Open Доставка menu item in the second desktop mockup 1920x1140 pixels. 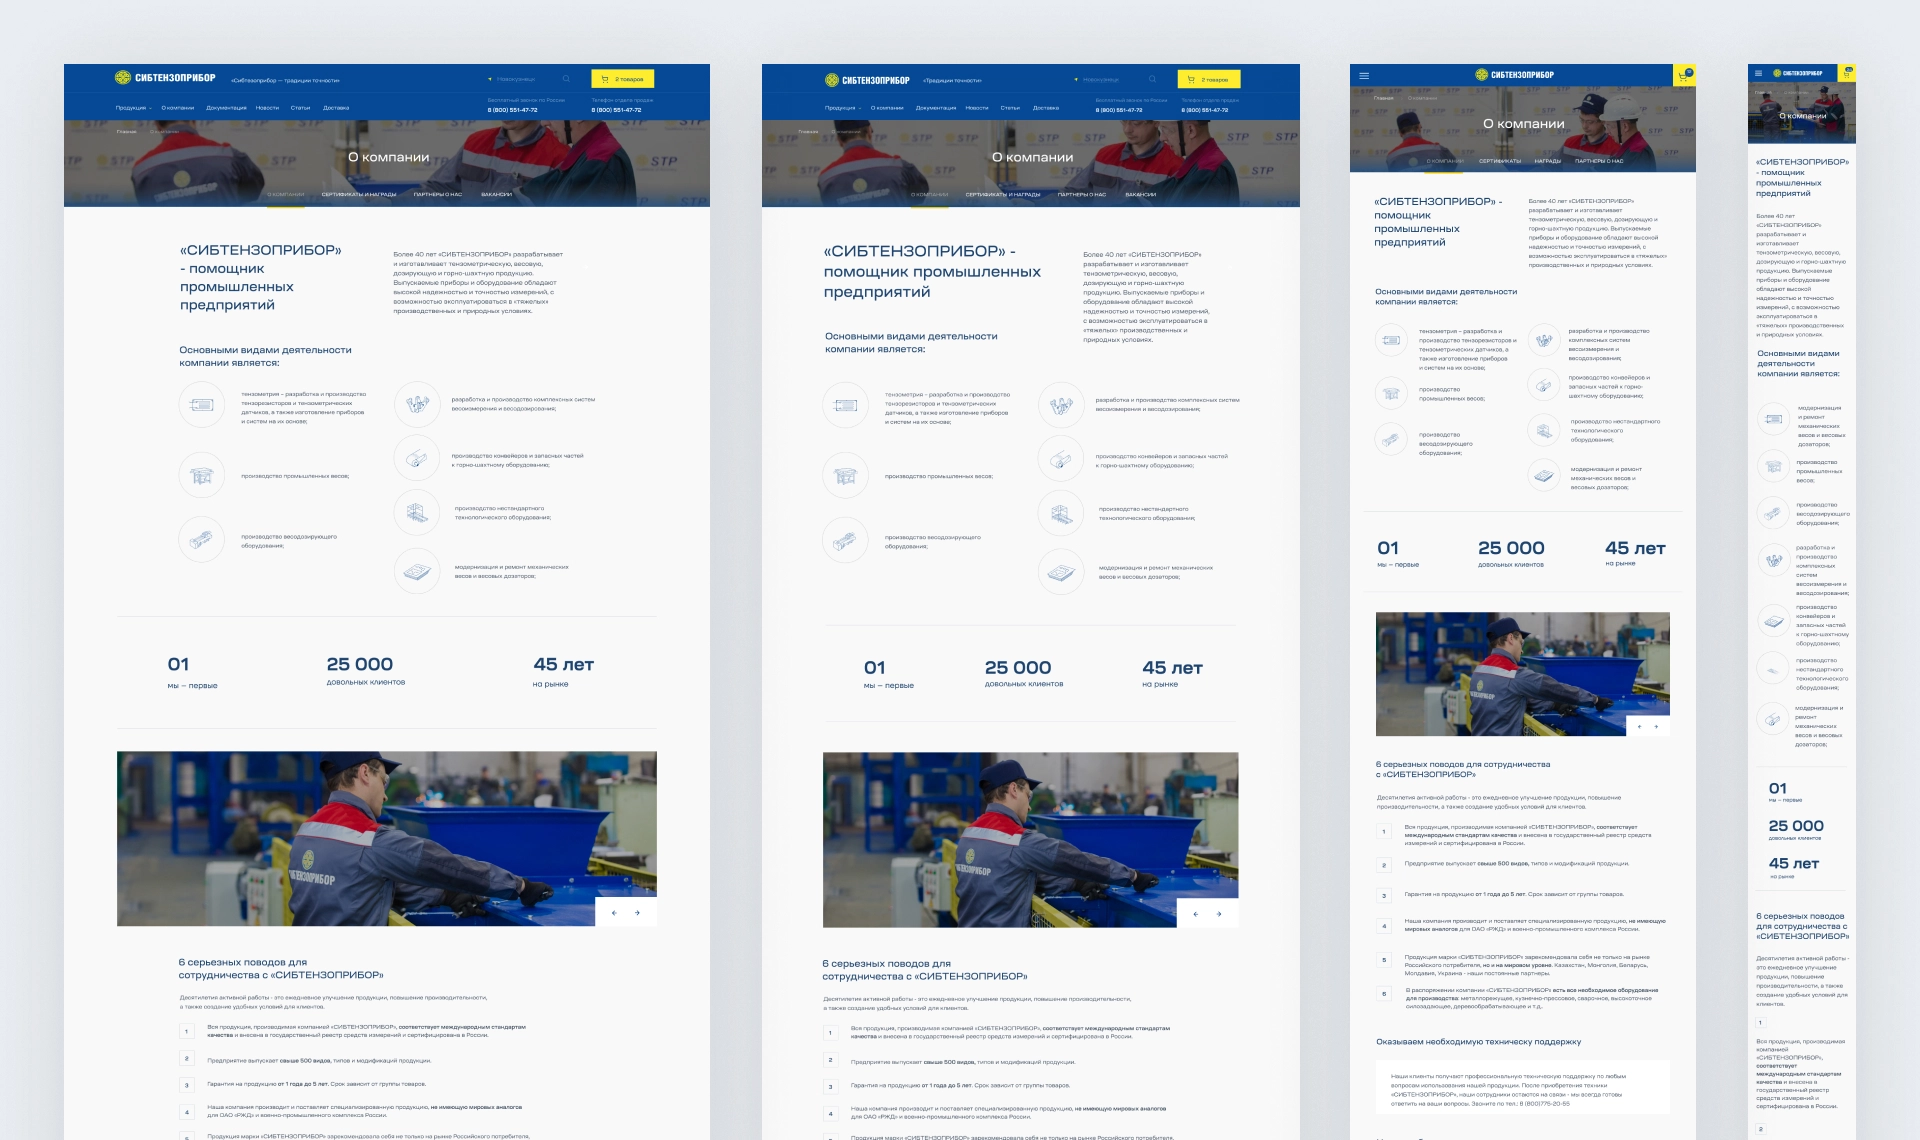coord(1046,108)
